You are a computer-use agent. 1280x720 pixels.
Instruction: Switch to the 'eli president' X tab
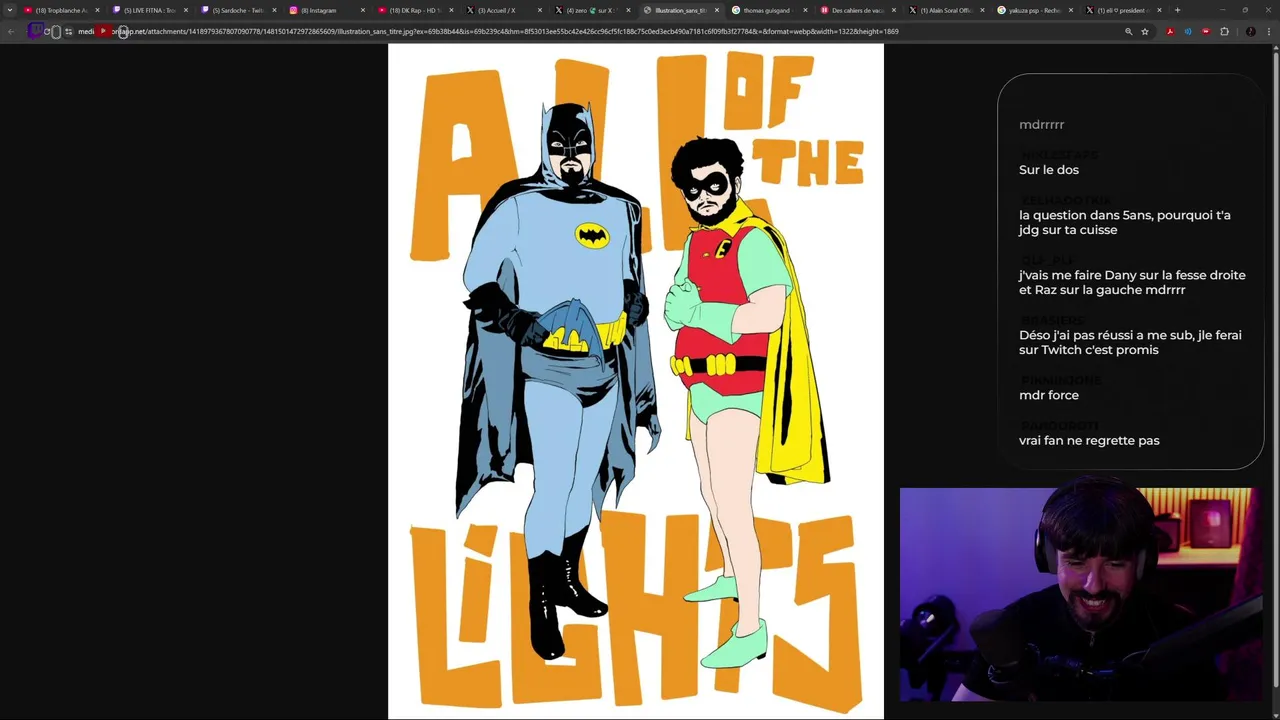coord(1122,10)
